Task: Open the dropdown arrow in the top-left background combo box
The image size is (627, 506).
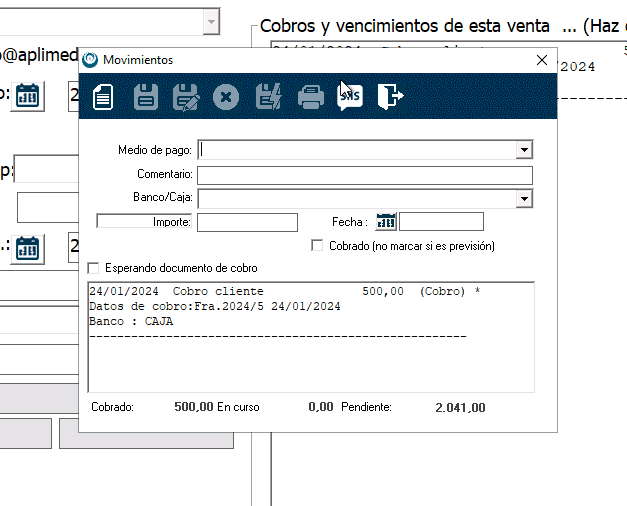Action: click(x=210, y=21)
